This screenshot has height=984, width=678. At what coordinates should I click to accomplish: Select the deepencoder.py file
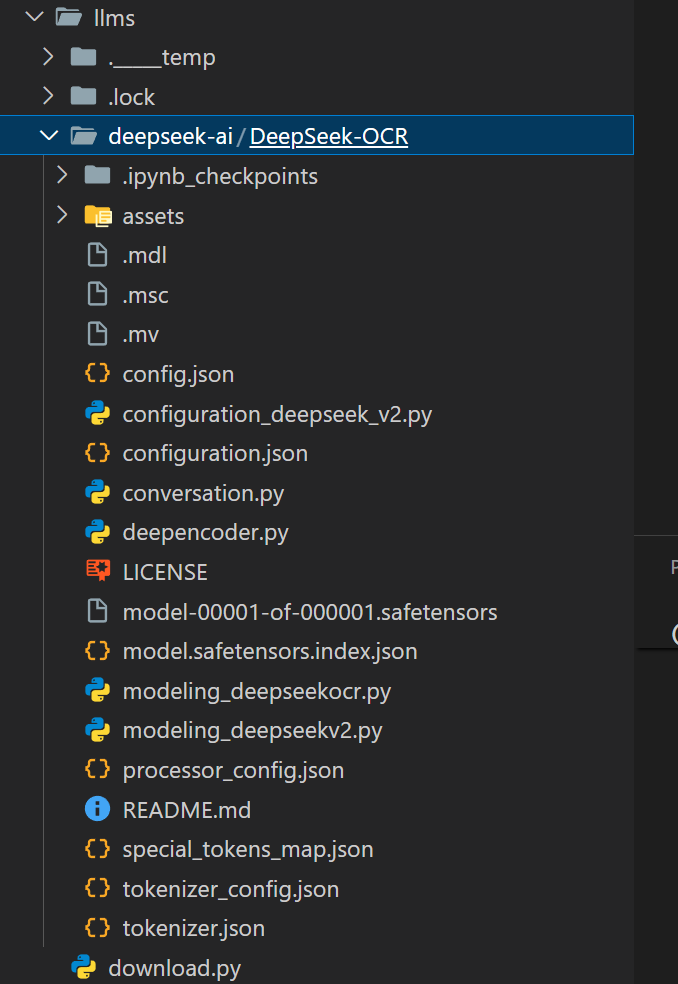205,533
